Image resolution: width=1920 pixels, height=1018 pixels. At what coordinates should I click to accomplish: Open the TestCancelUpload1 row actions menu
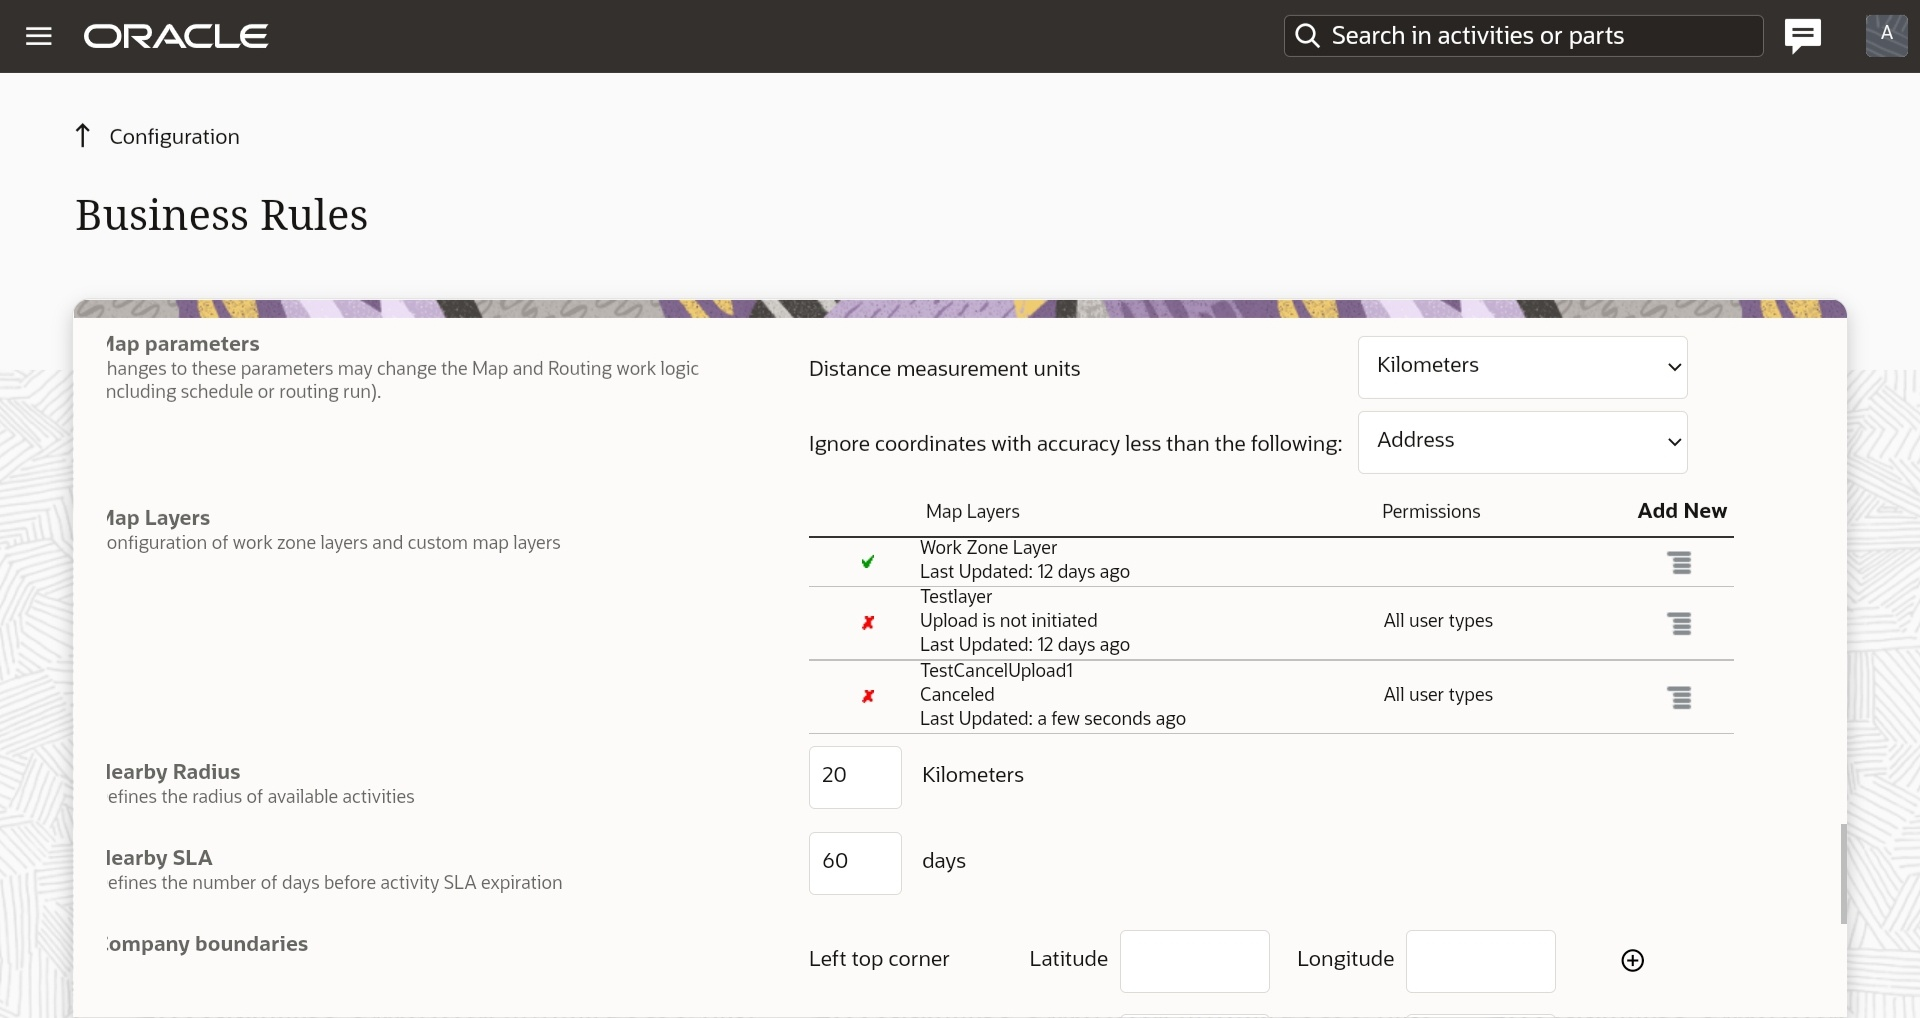[1680, 698]
